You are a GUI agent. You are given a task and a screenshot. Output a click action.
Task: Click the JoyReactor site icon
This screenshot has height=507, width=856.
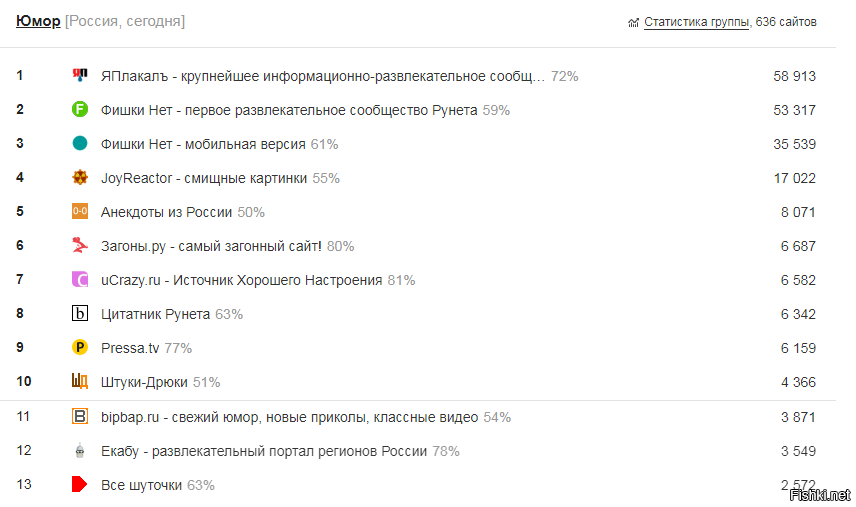click(x=80, y=177)
